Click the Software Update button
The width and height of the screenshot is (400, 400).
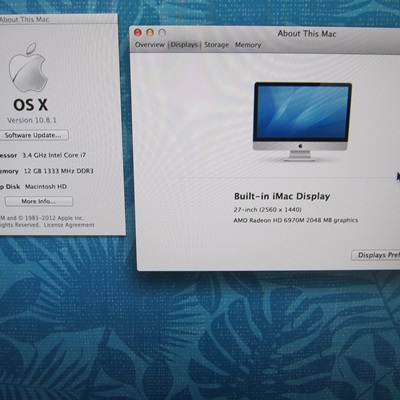(x=34, y=135)
